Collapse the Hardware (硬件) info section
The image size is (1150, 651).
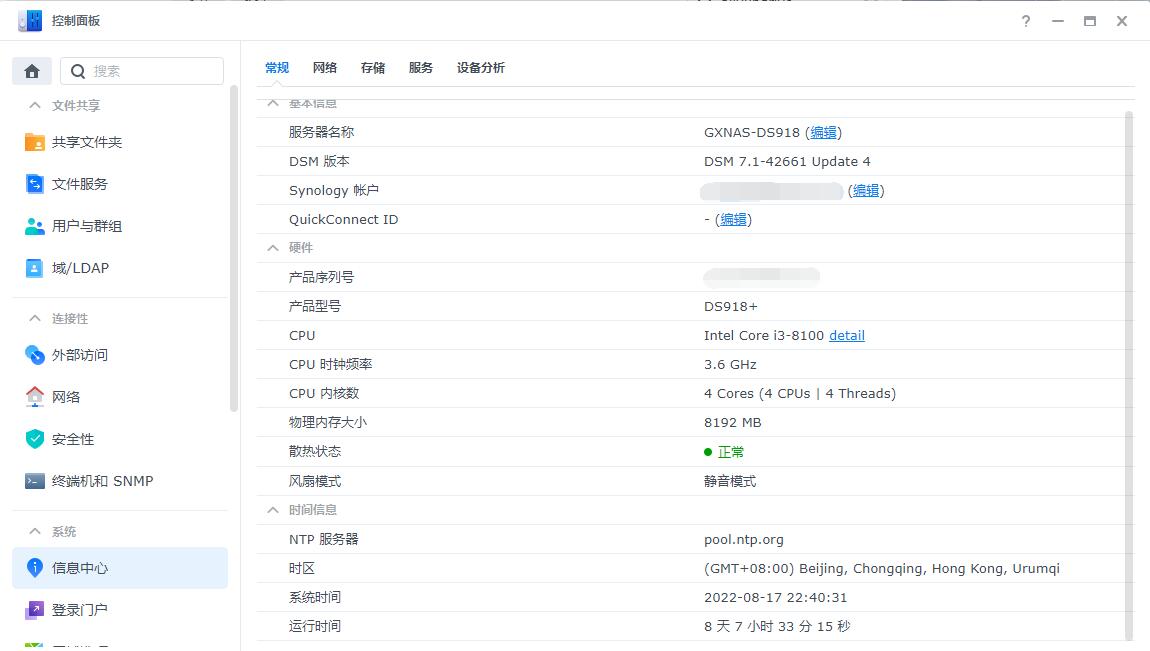(273, 248)
